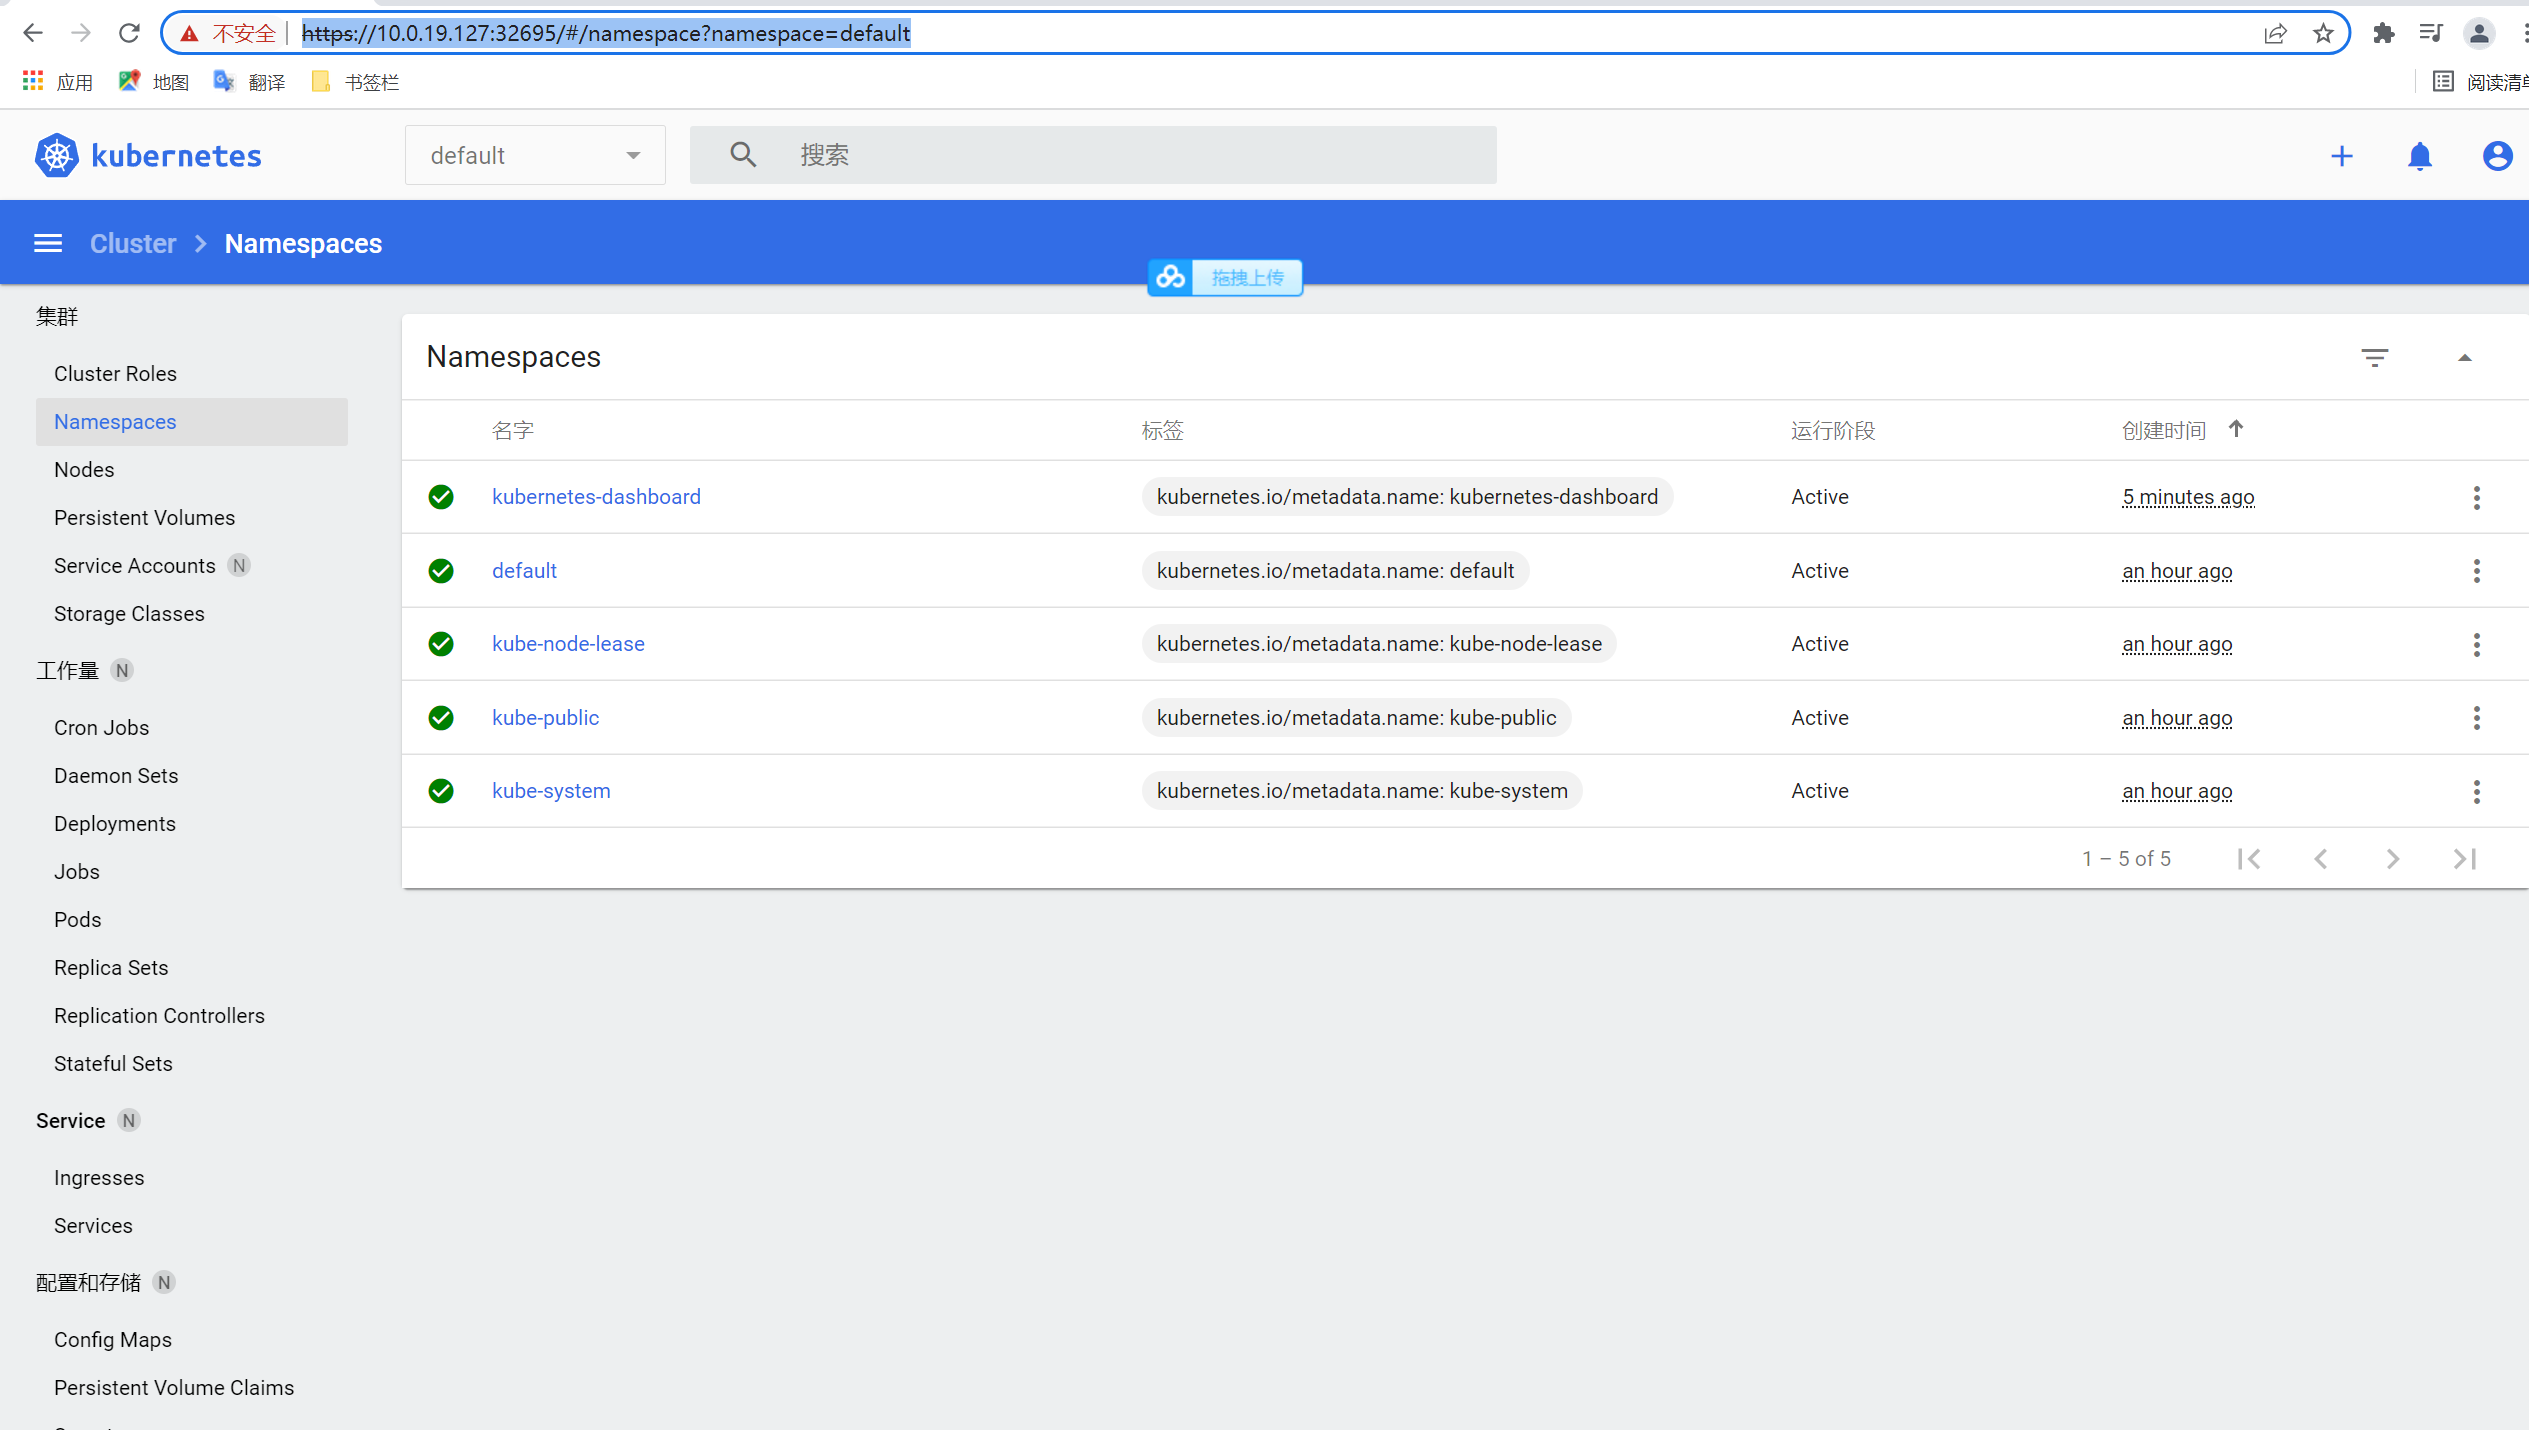Select Nodes in sidebar
2529x1430 pixels.
click(x=84, y=470)
